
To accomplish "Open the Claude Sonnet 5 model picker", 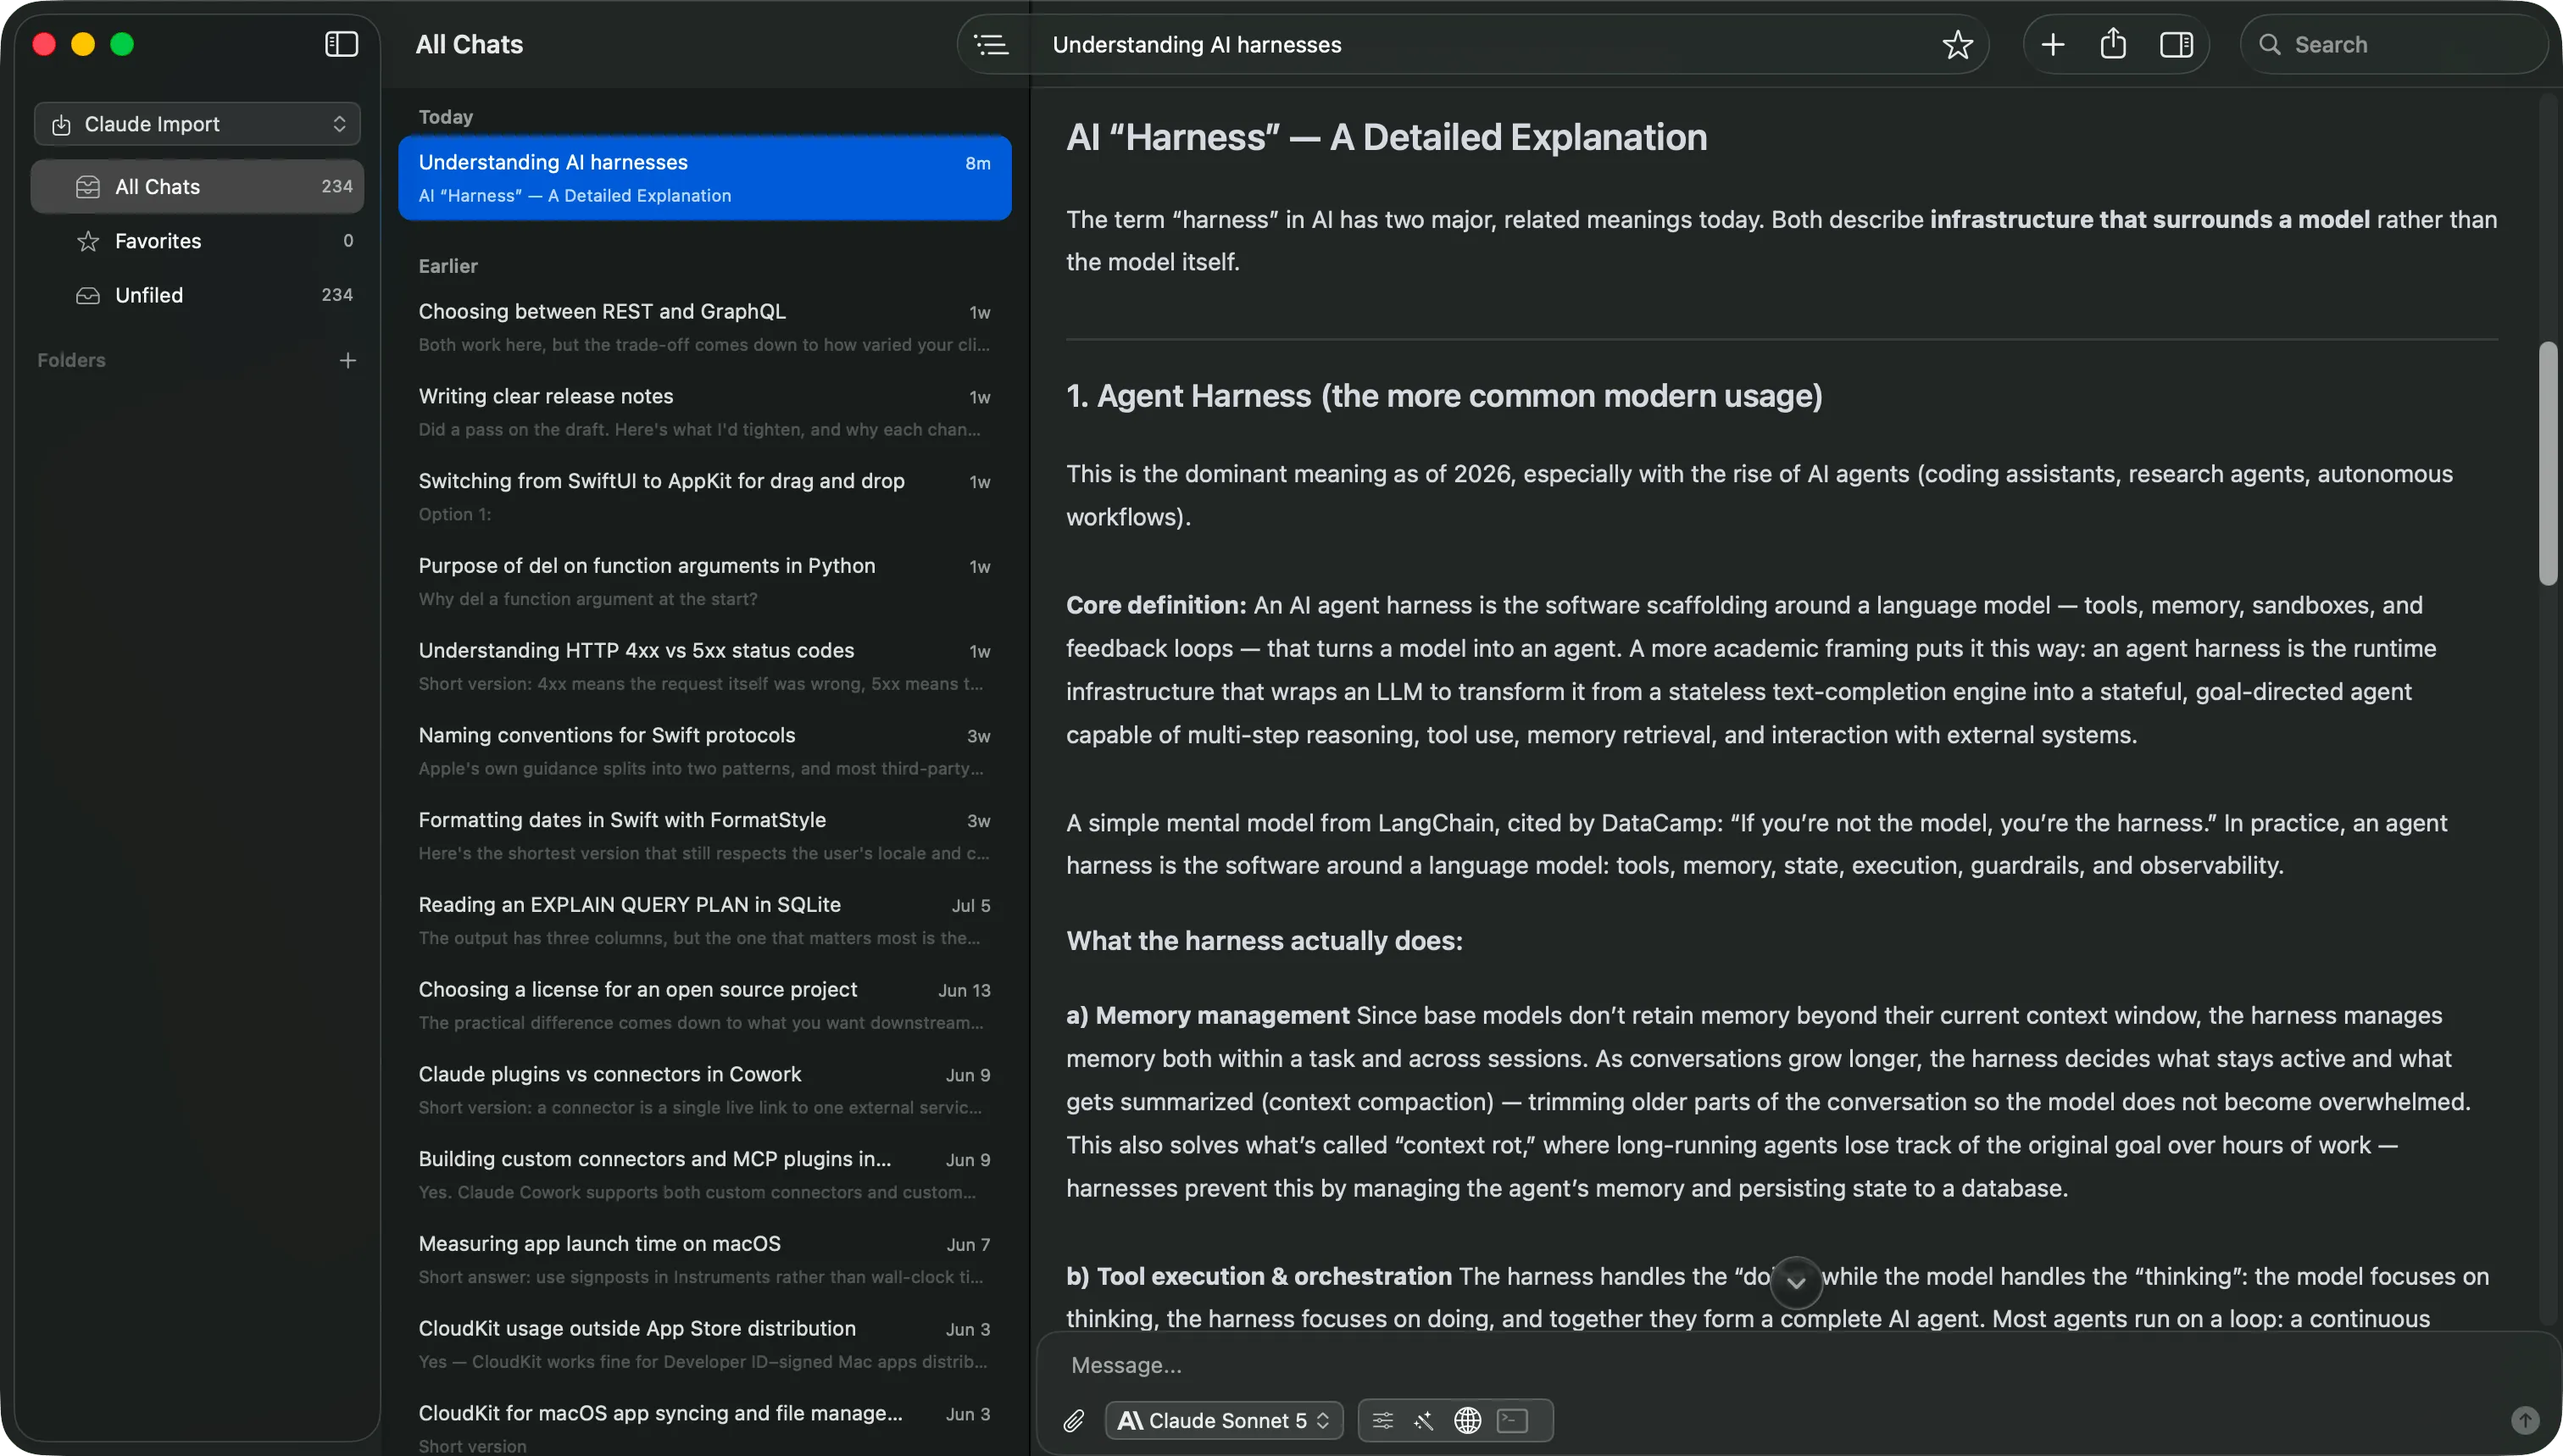I will coord(1224,1420).
